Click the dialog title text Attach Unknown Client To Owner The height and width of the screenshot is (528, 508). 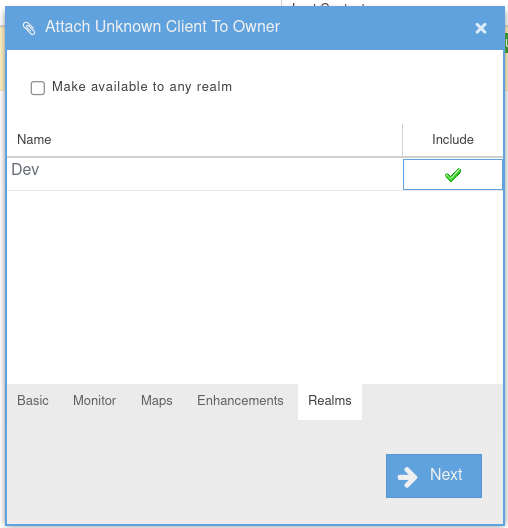coord(163,27)
